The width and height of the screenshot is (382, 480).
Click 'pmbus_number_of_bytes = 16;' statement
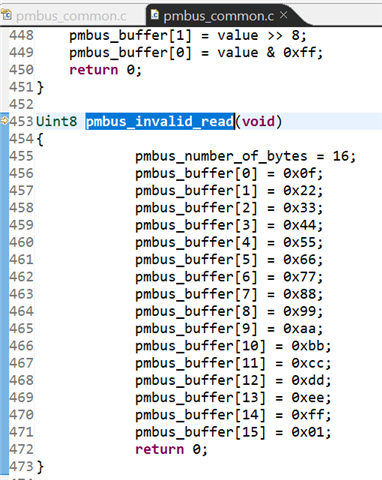click(246, 156)
